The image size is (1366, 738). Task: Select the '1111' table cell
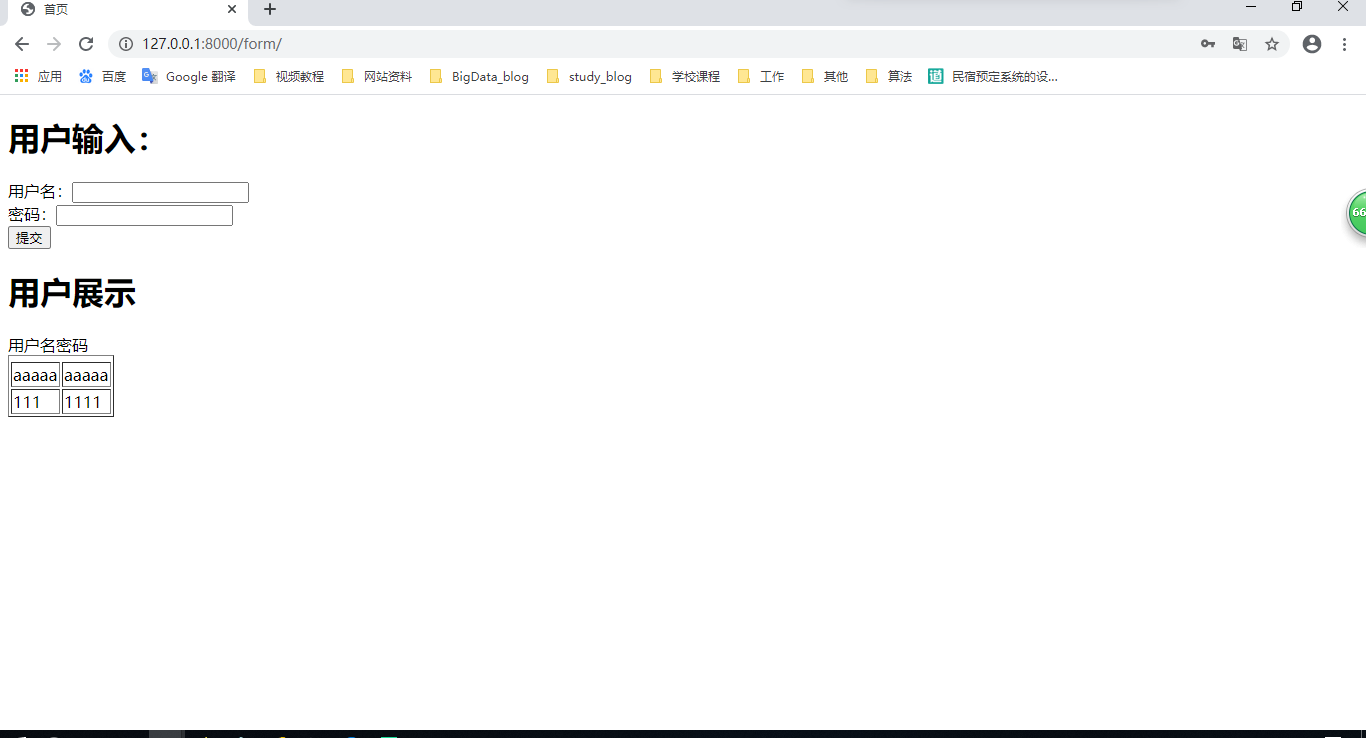pyautogui.click(x=86, y=402)
